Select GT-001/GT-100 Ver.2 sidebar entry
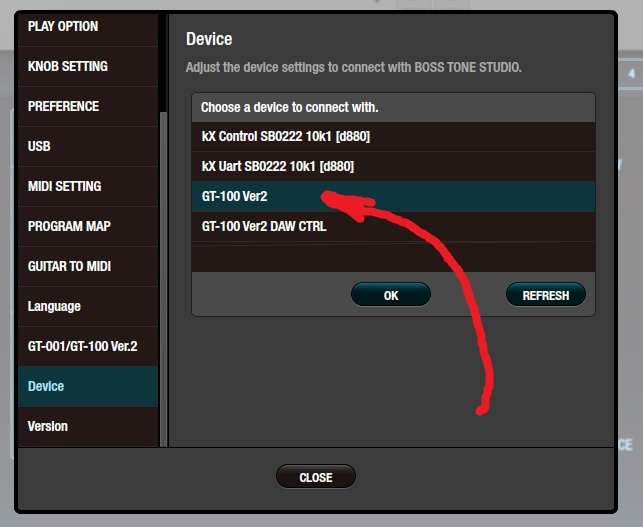Image resolution: width=643 pixels, height=527 pixels. click(x=88, y=346)
